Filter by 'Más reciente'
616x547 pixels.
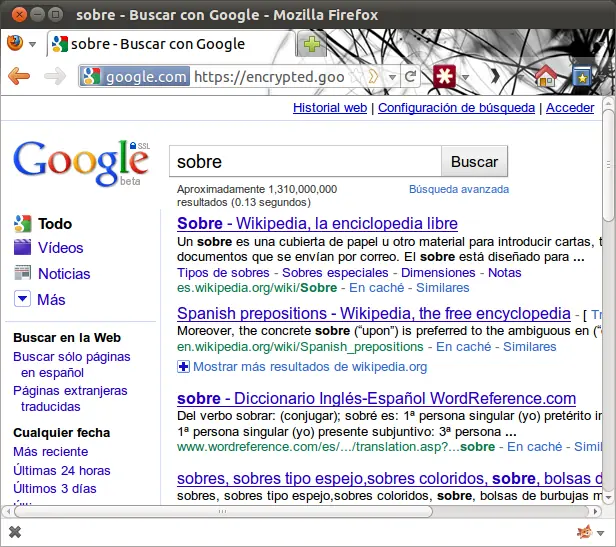pos(51,452)
